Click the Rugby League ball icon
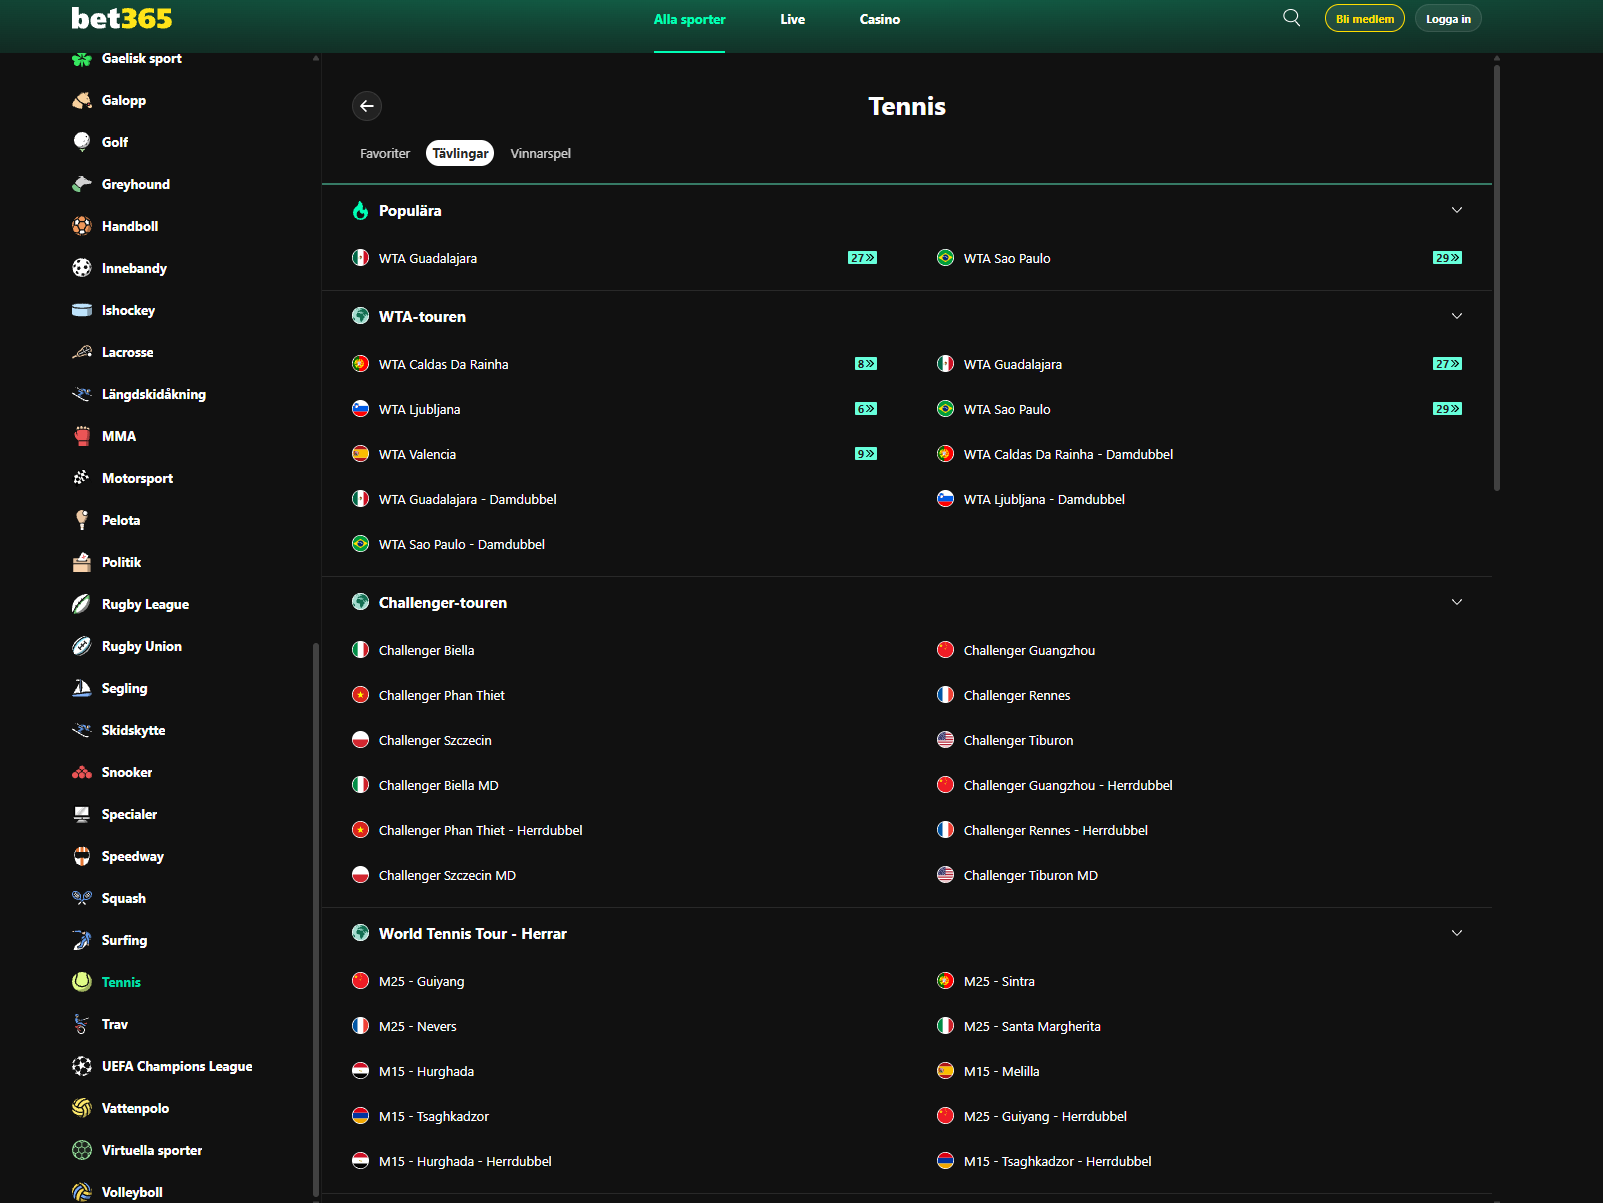This screenshot has height=1203, width=1603. pos(82,604)
